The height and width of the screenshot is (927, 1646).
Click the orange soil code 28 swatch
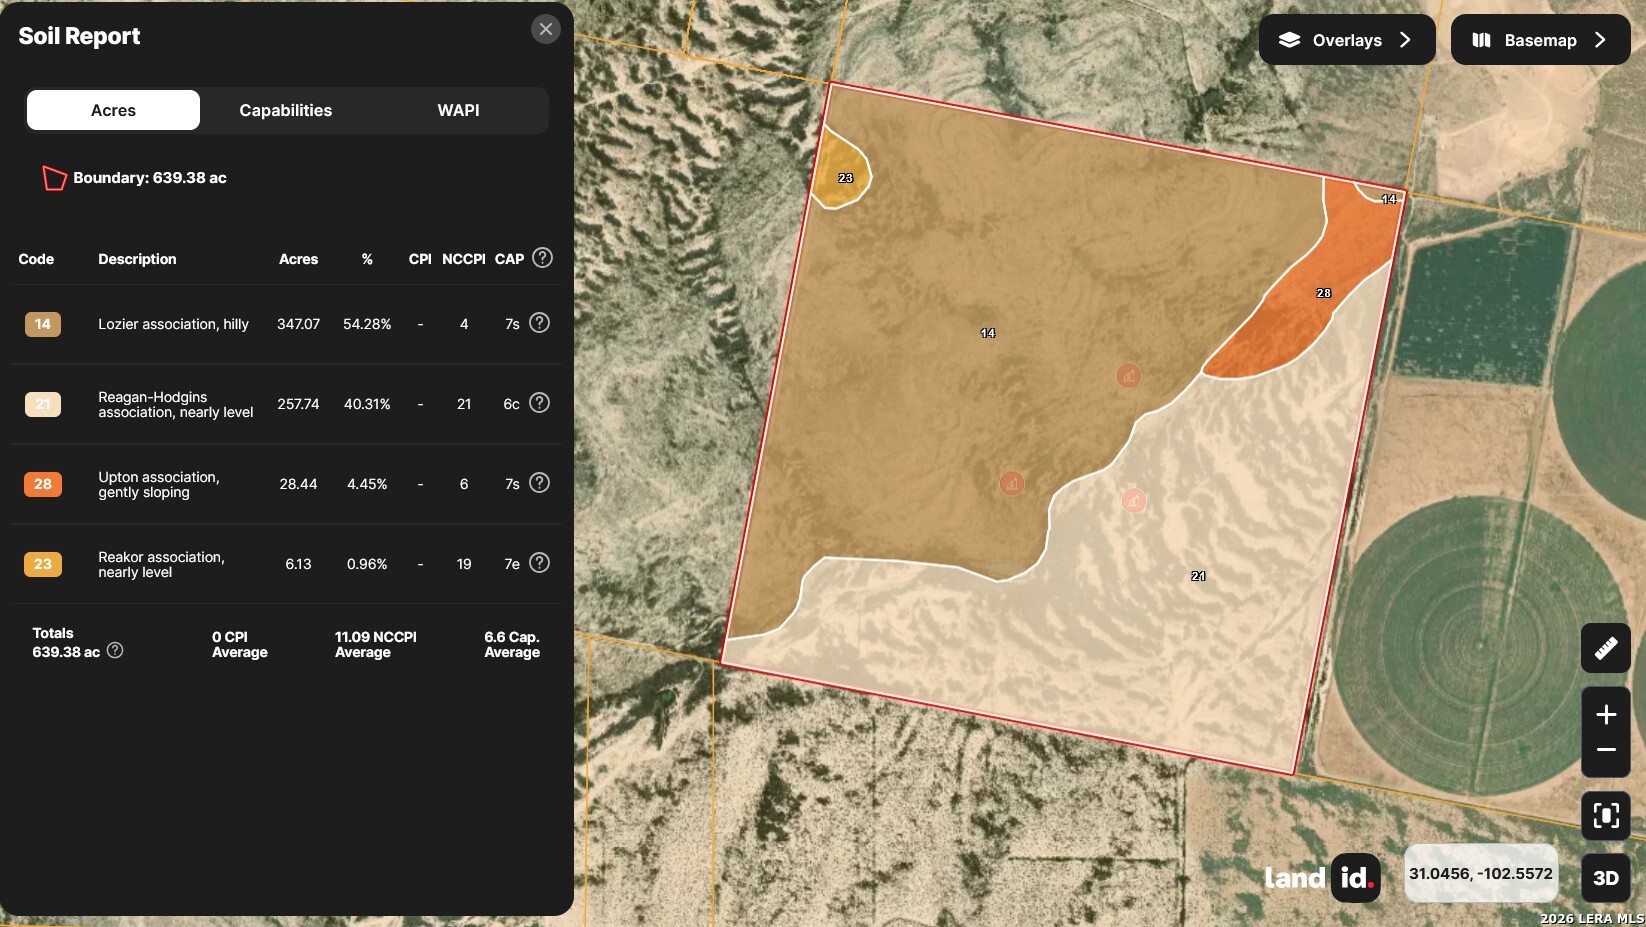pyautogui.click(x=43, y=484)
